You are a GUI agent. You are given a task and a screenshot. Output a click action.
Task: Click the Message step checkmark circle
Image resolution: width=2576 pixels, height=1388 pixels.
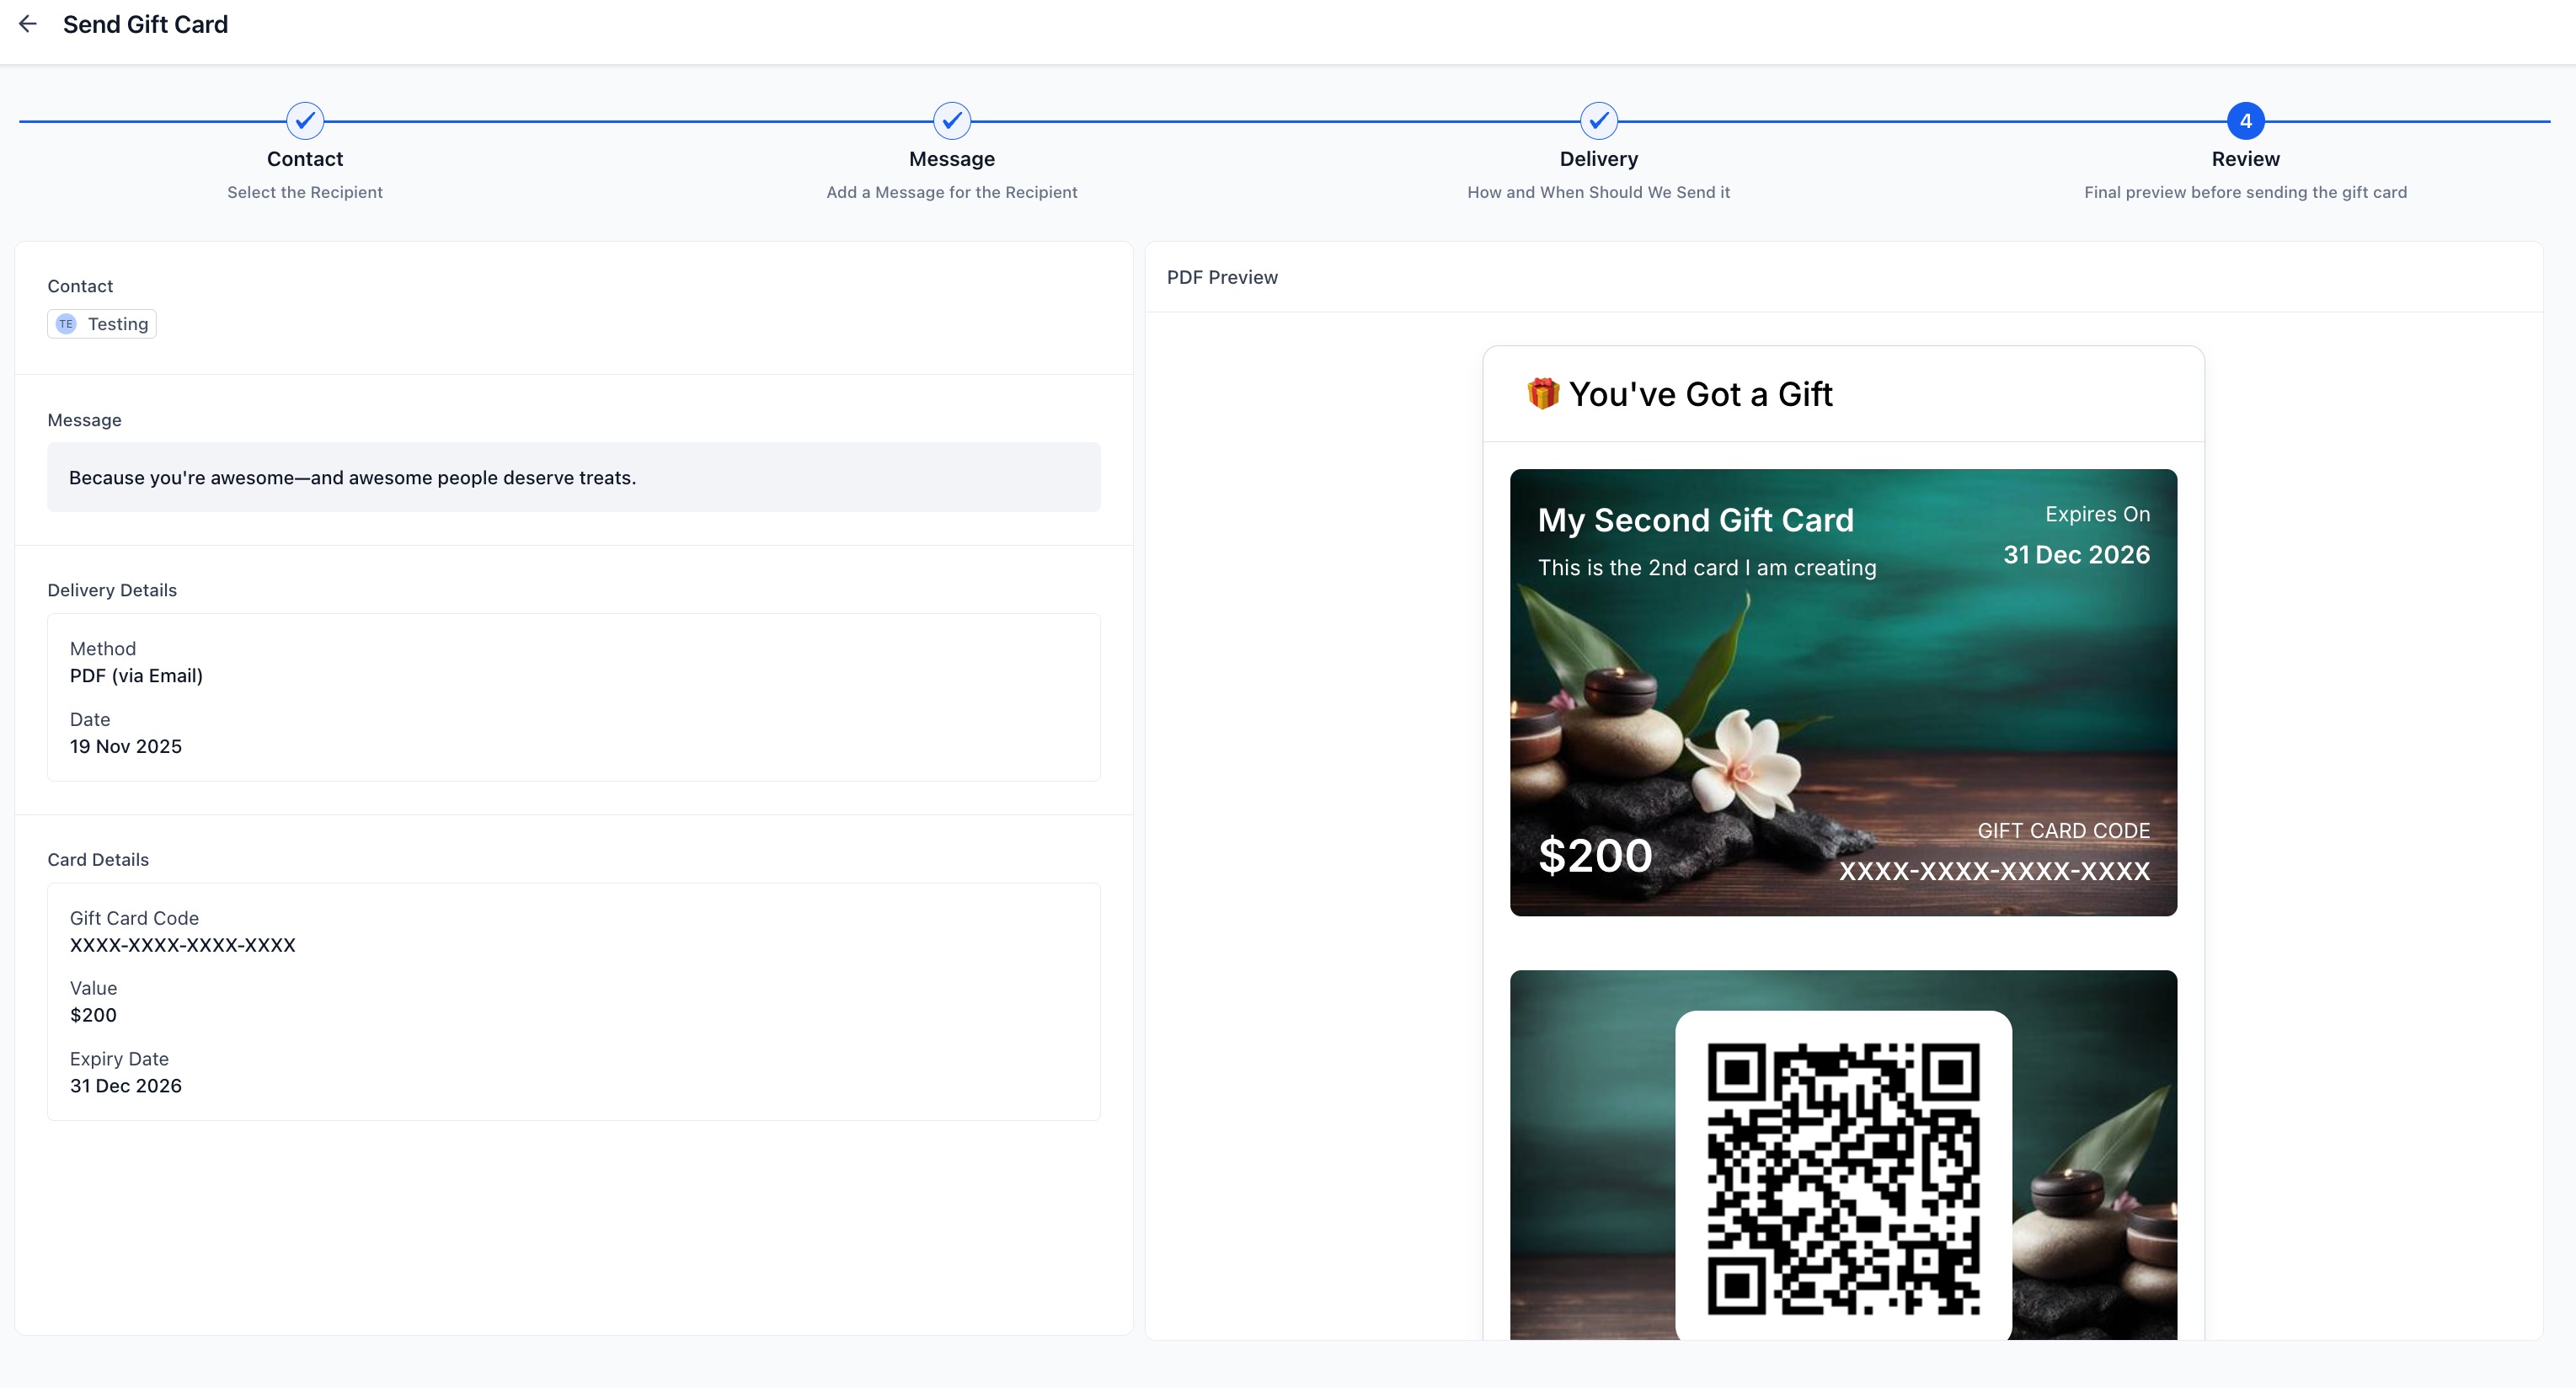tap(951, 121)
